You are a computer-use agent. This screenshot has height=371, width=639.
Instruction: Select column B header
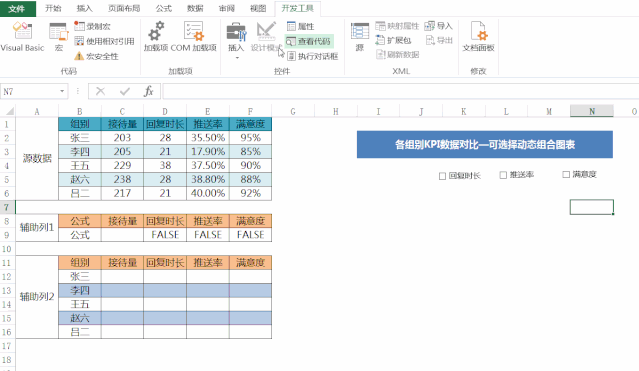pyautogui.click(x=79, y=111)
